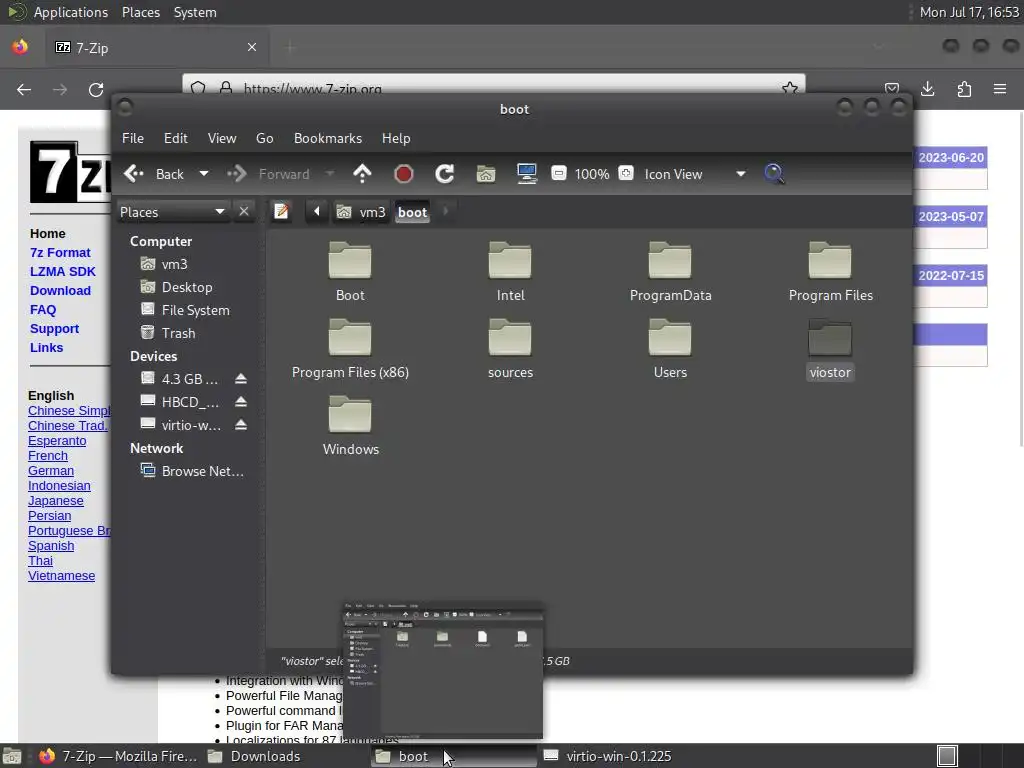Open Firefox extensions puzzle icon

[x=964, y=89]
